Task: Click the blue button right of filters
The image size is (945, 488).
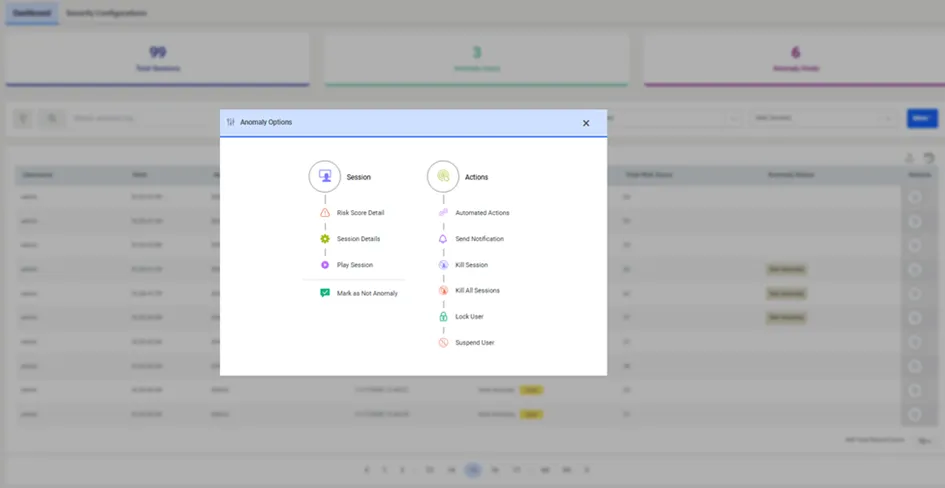Action: point(922,118)
